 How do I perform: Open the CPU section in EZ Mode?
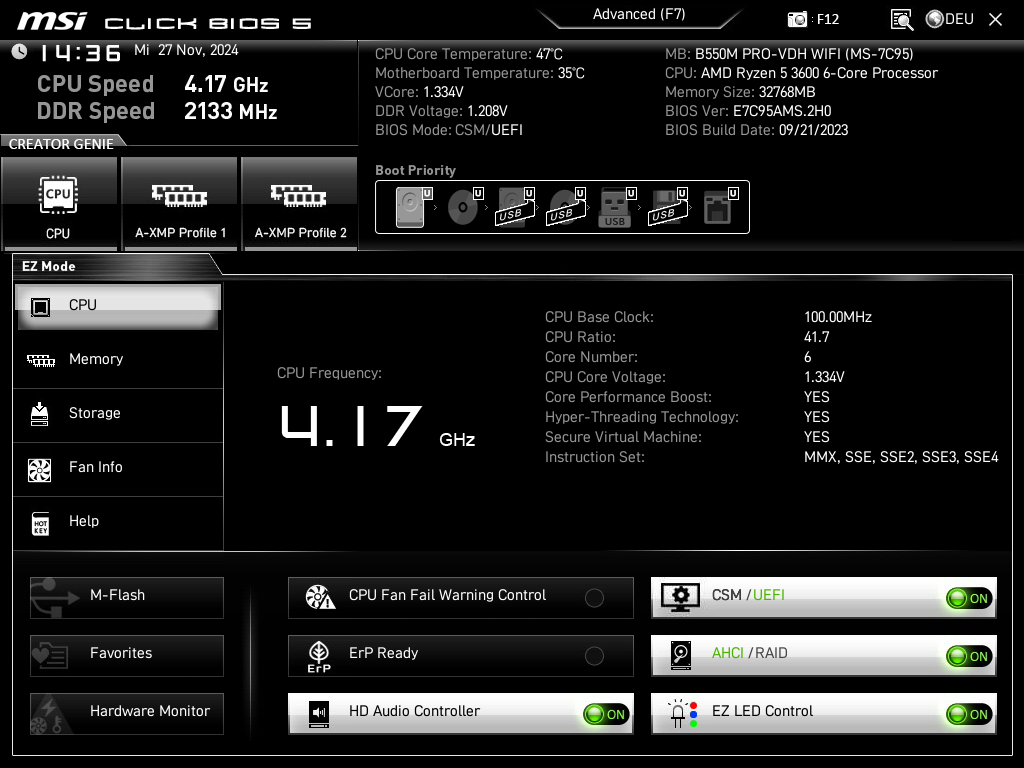tap(118, 306)
